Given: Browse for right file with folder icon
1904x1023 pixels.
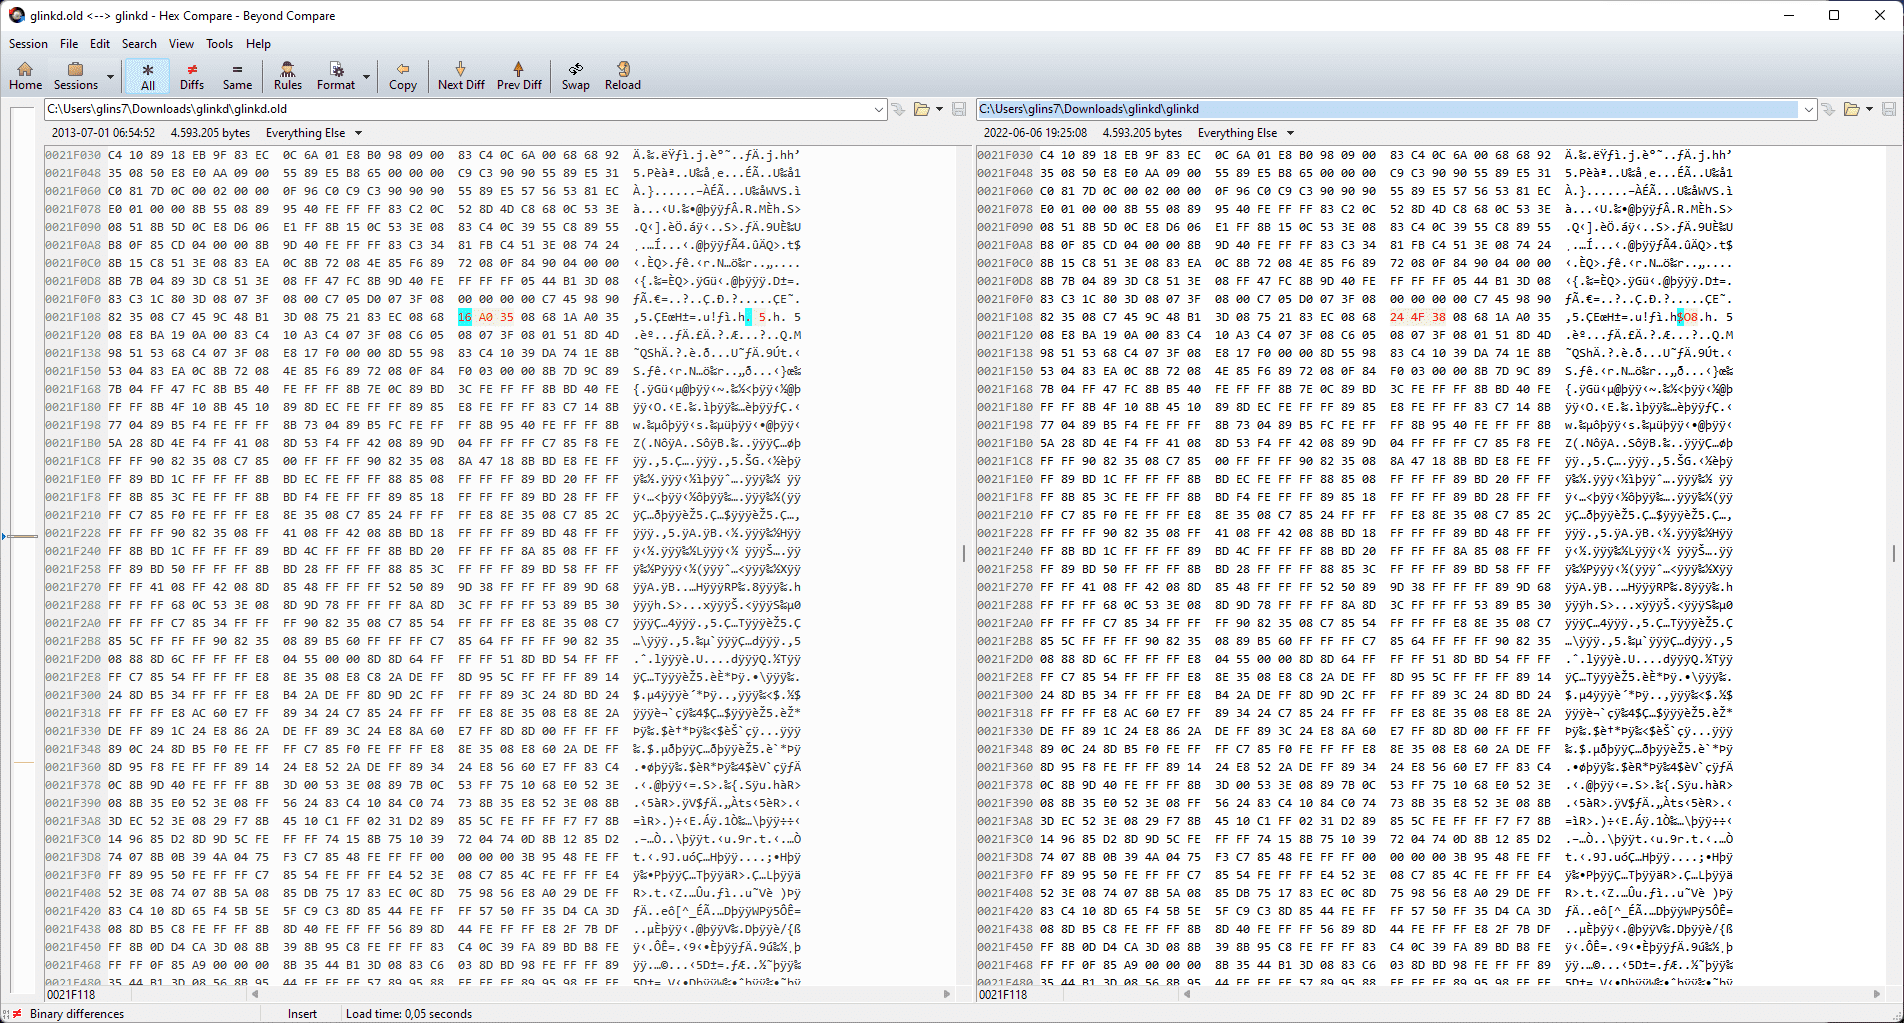Looking at the screenshot, I should pos(1852,109).
